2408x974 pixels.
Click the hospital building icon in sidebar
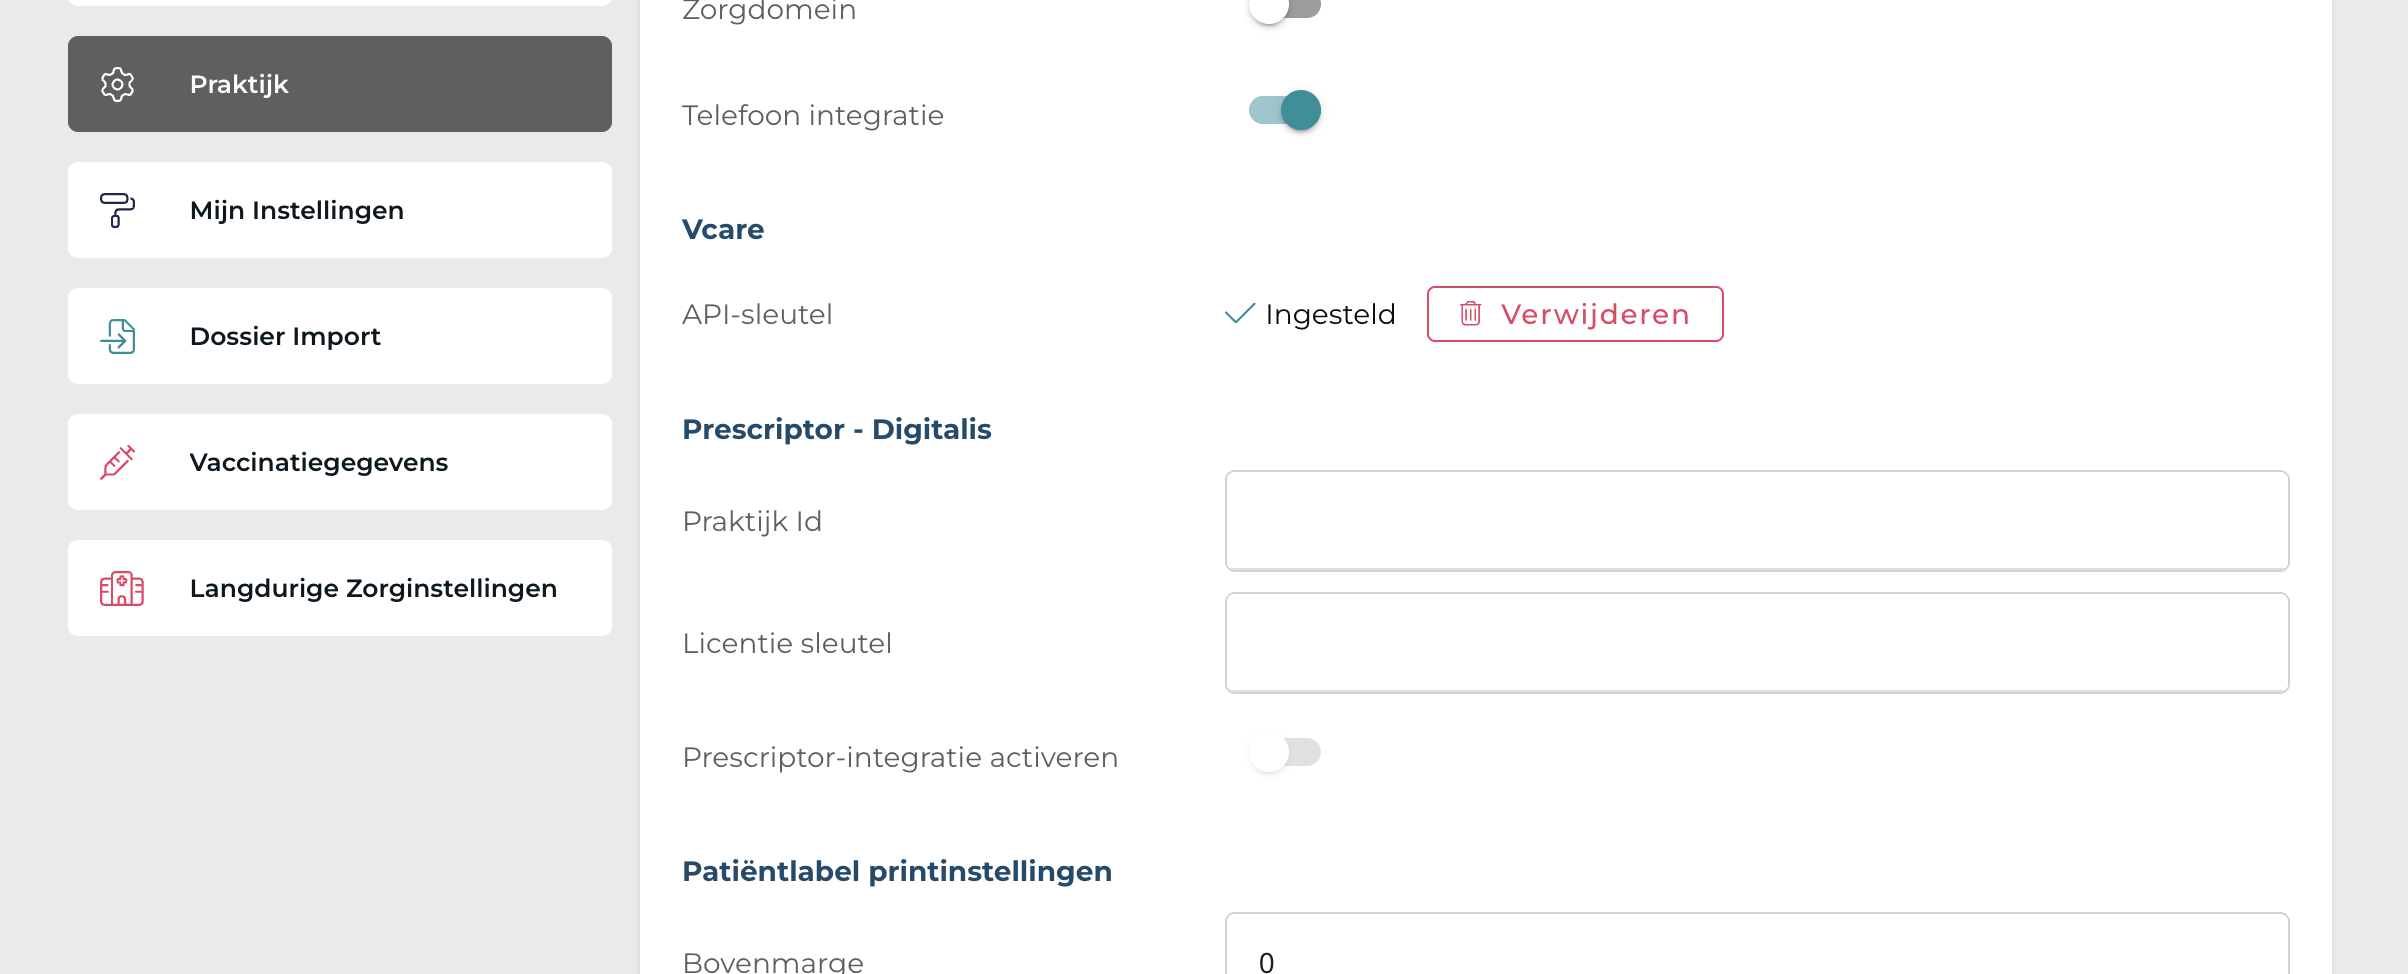coord(121,588)
